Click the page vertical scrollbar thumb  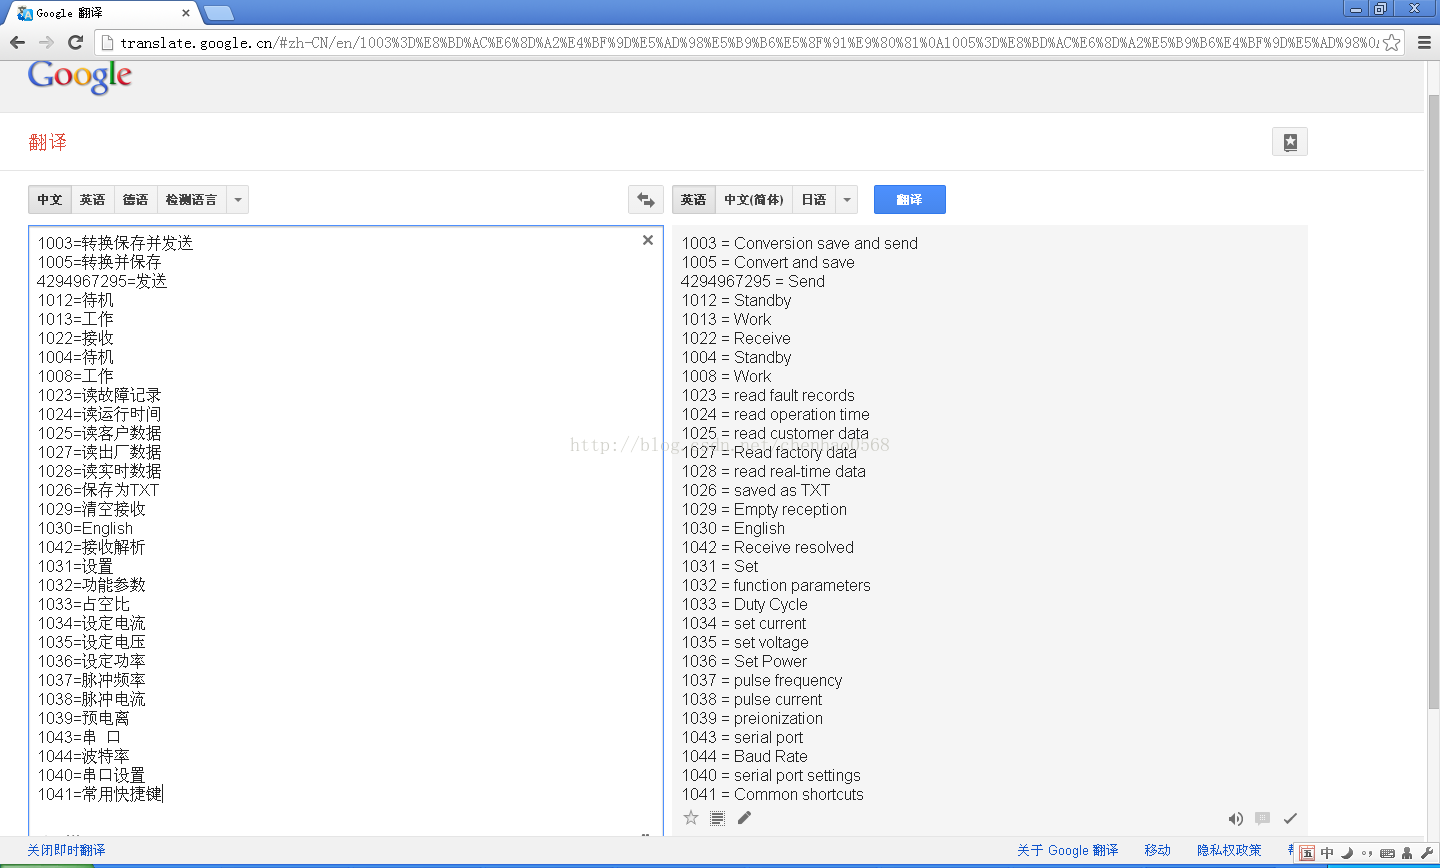1433,400
